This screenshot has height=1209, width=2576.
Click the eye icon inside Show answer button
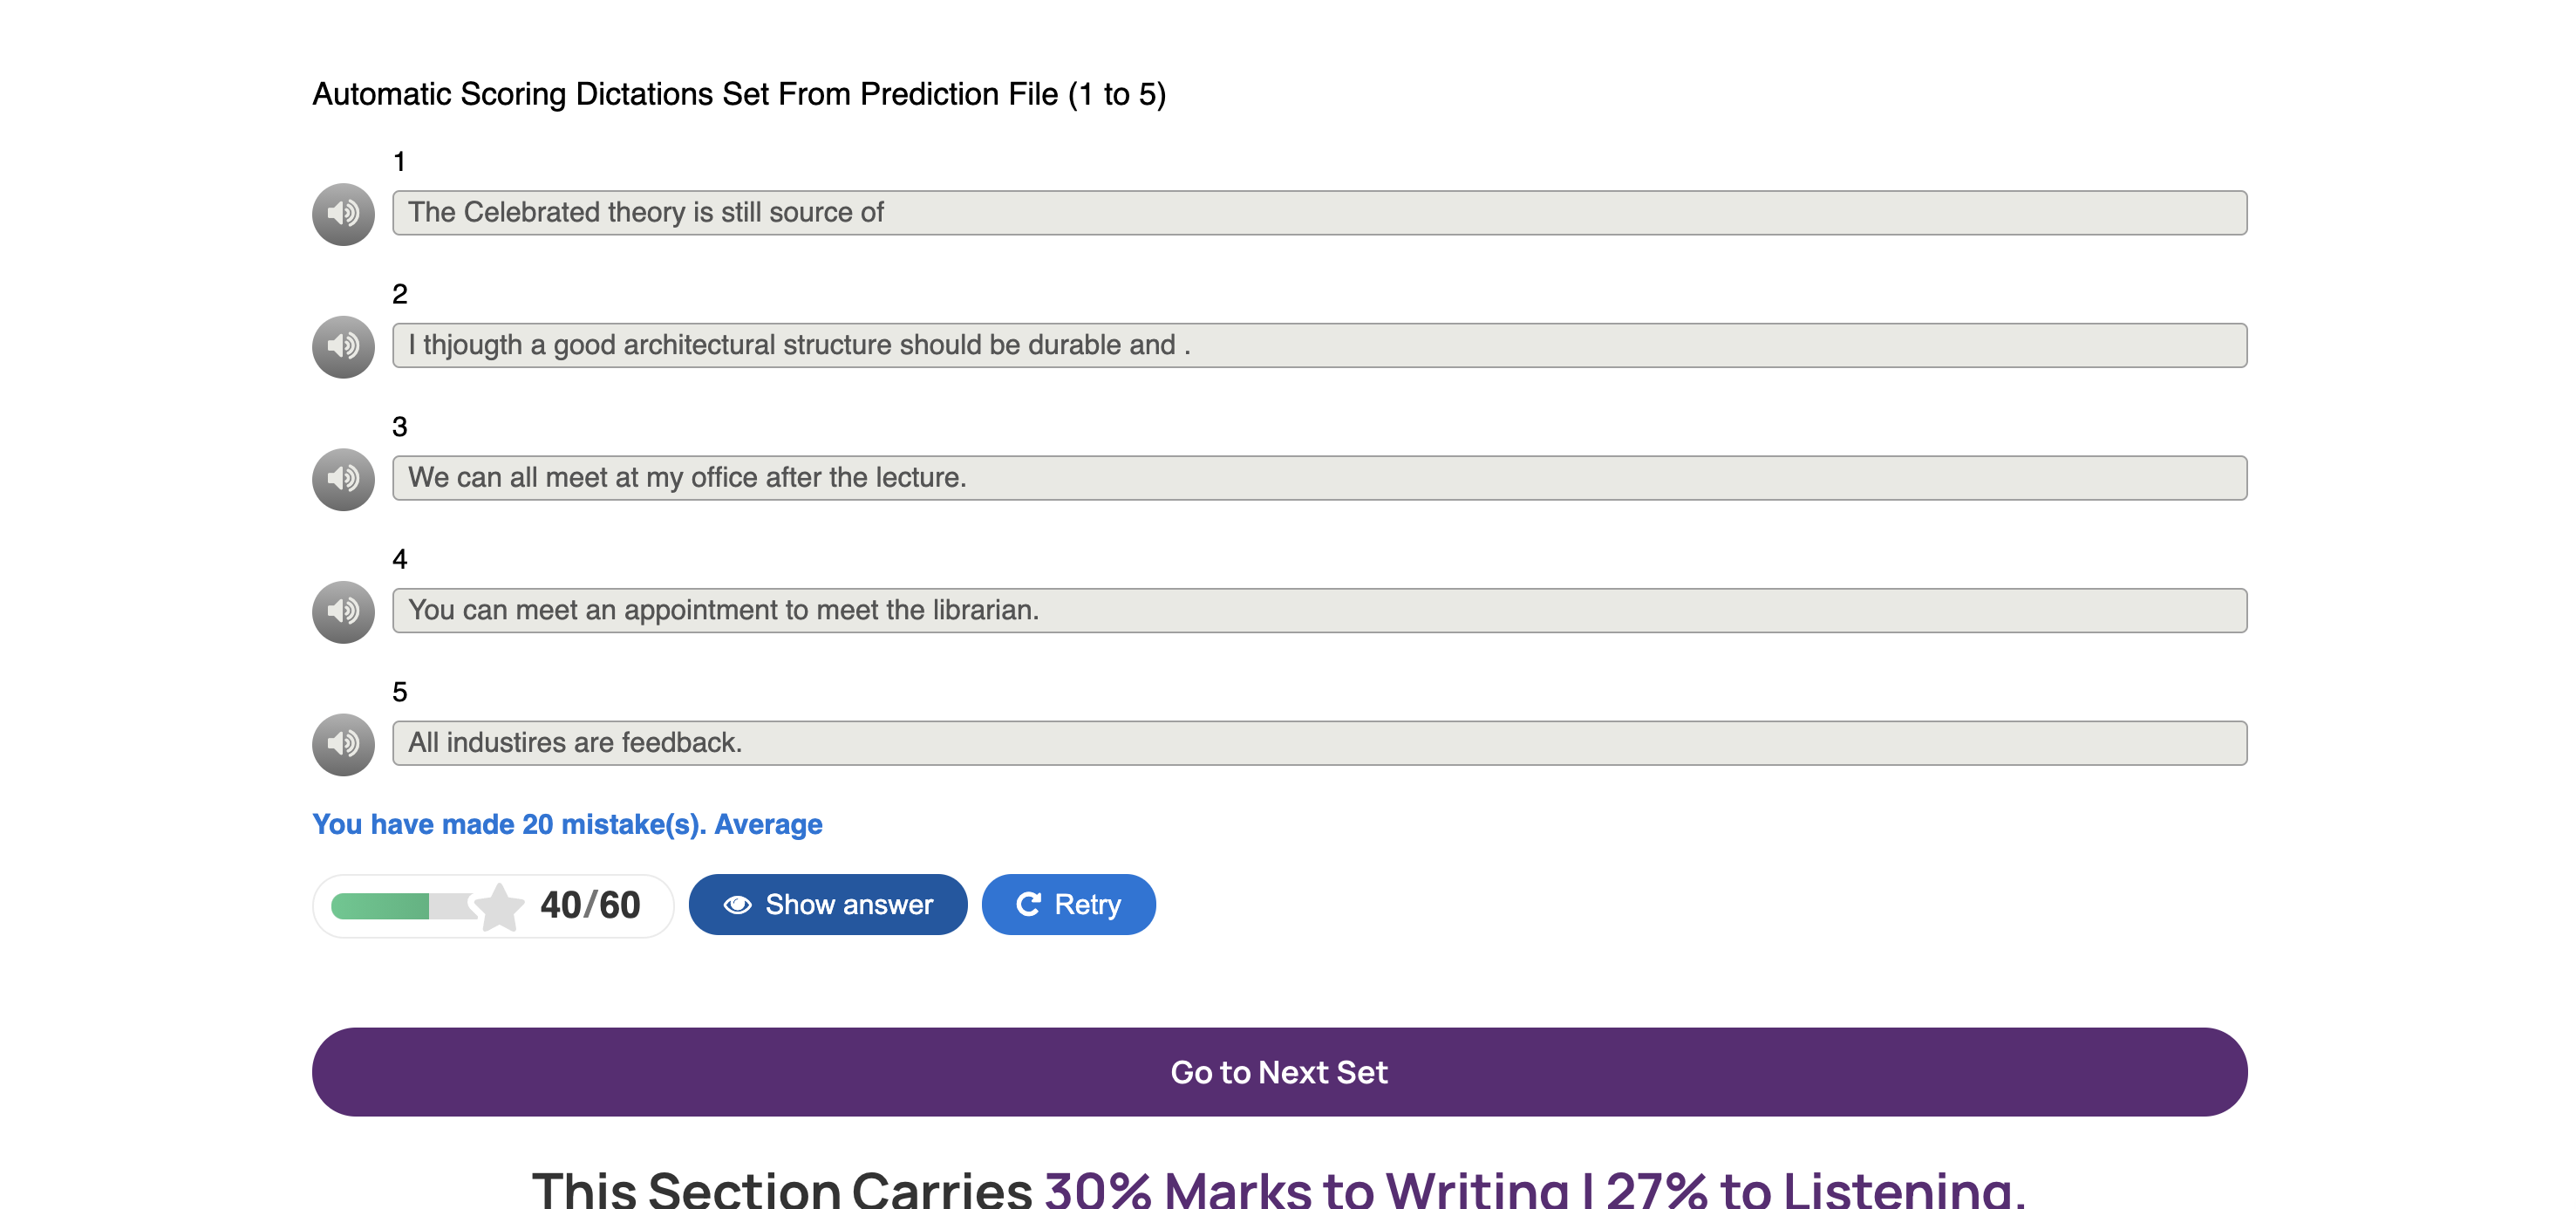[737, 904]
